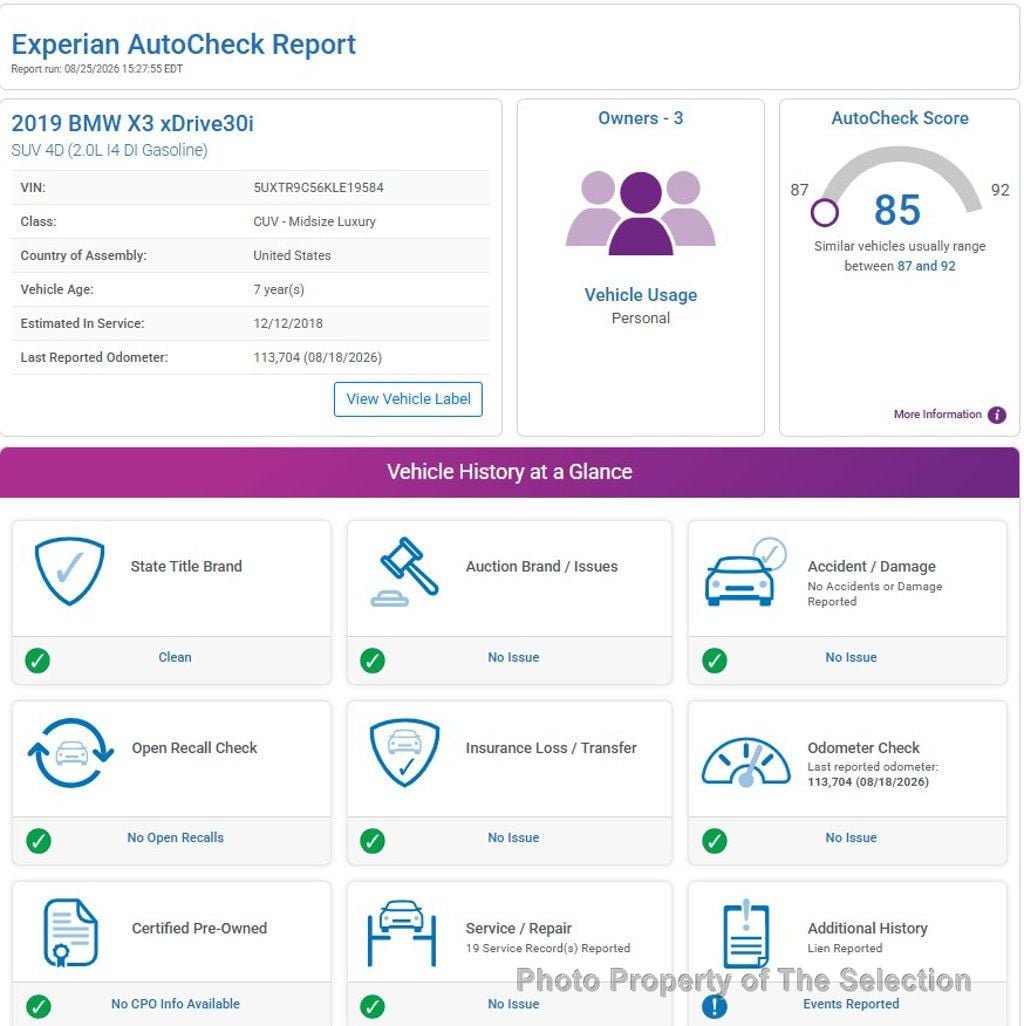The height and width of the screenshot is (1026, 1024).
Task: Click the score gauge circle marker
Action: [x=824, y=213]
